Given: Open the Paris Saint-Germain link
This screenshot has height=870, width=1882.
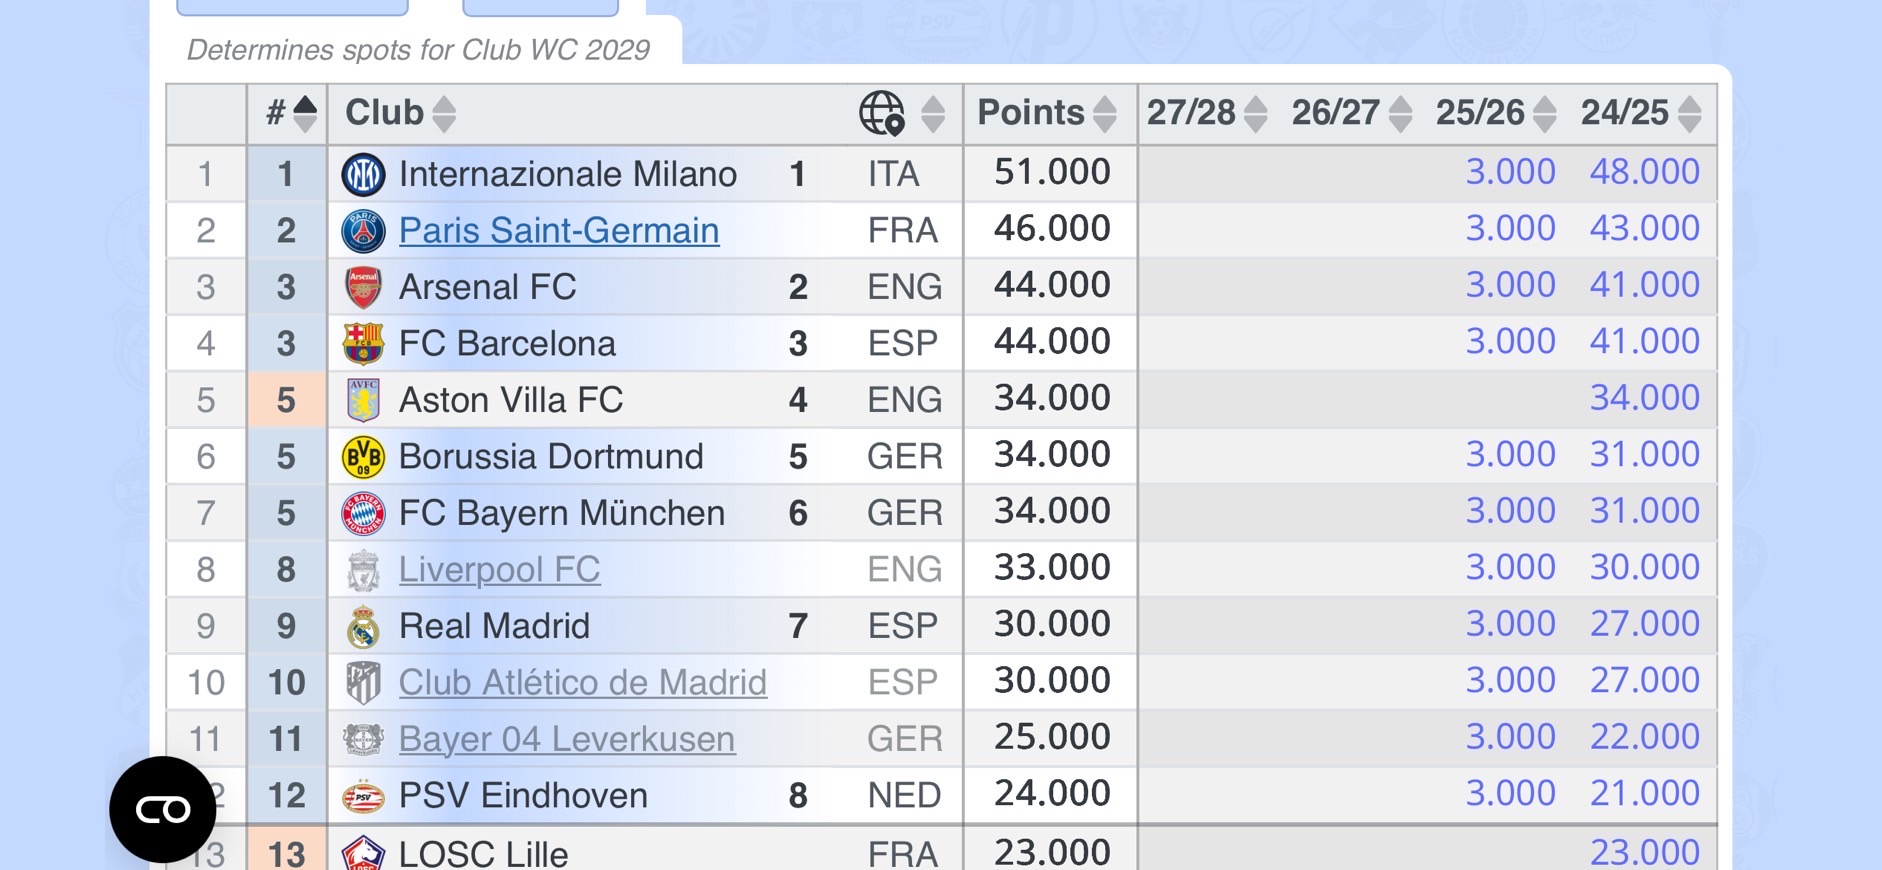Looking at the screenshot, I should click(x=559, y=231).
